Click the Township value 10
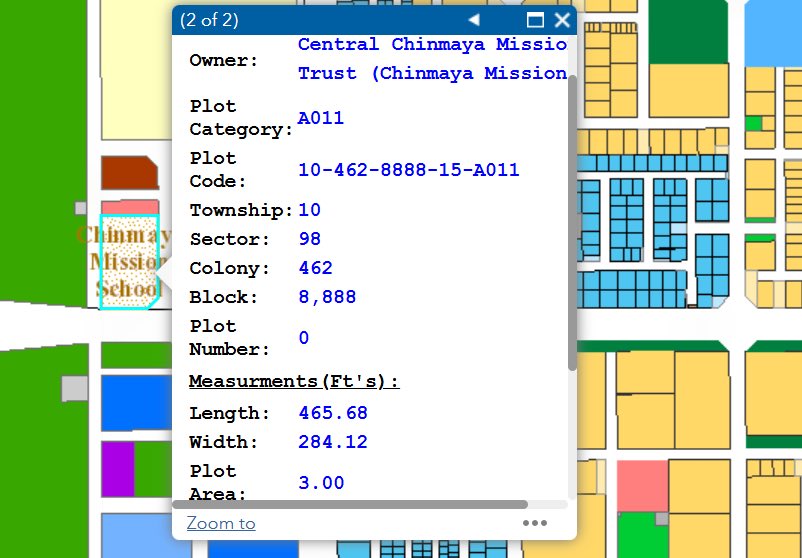802x558 pixels. 310,210
